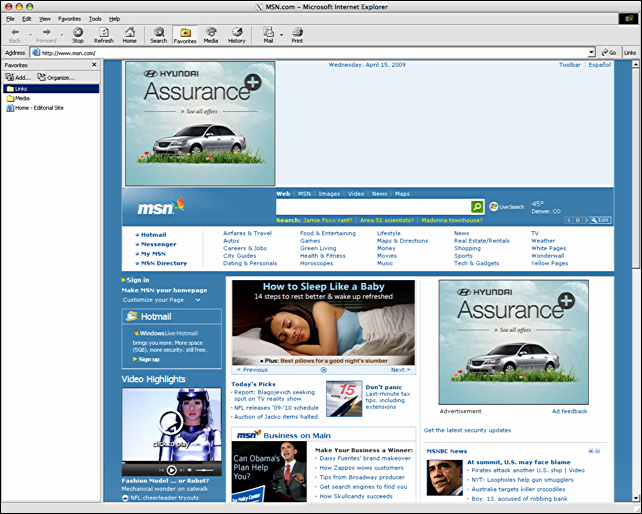Image resolution: width=642 pixels, height=514 pixels.
Task: Go to the Home page
Action: (x=129, y=35)
